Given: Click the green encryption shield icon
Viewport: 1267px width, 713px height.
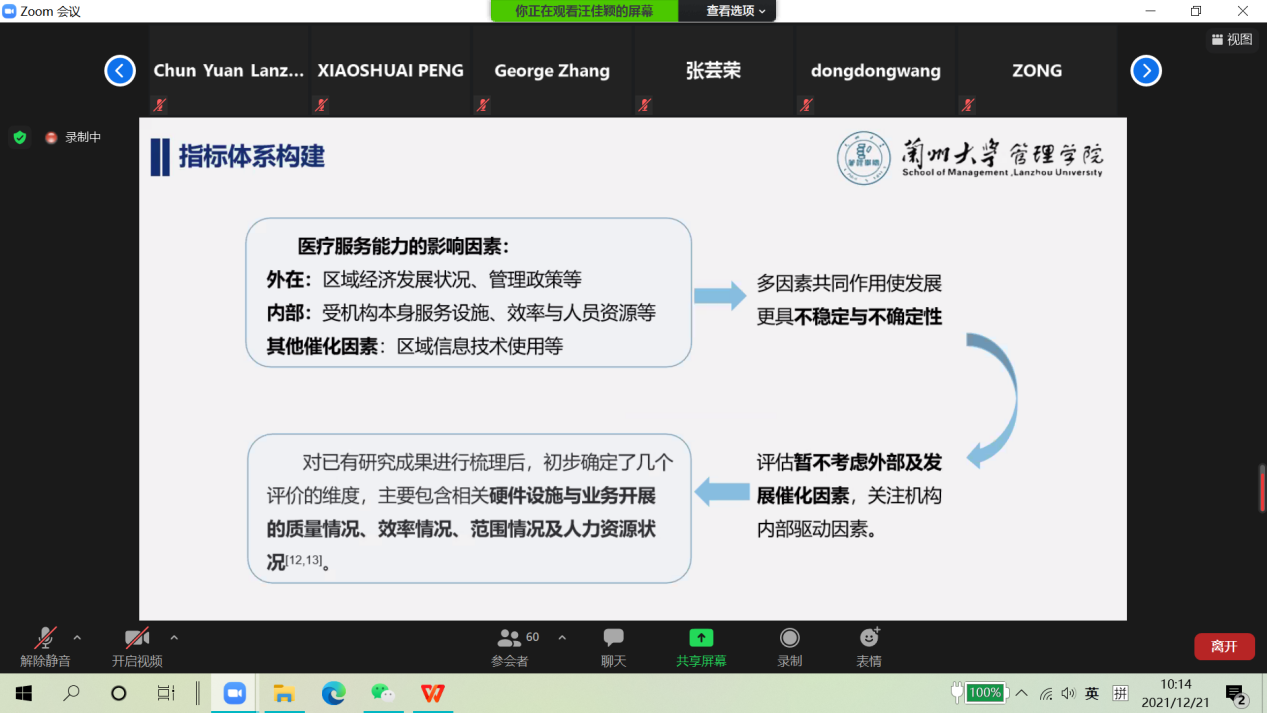Looking at the screenshot, I should tap(20, 138).
